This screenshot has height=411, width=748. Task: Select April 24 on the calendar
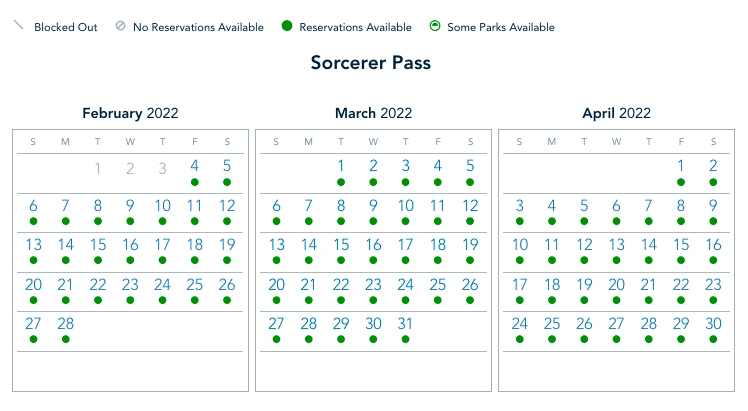[x=519, y=323]
